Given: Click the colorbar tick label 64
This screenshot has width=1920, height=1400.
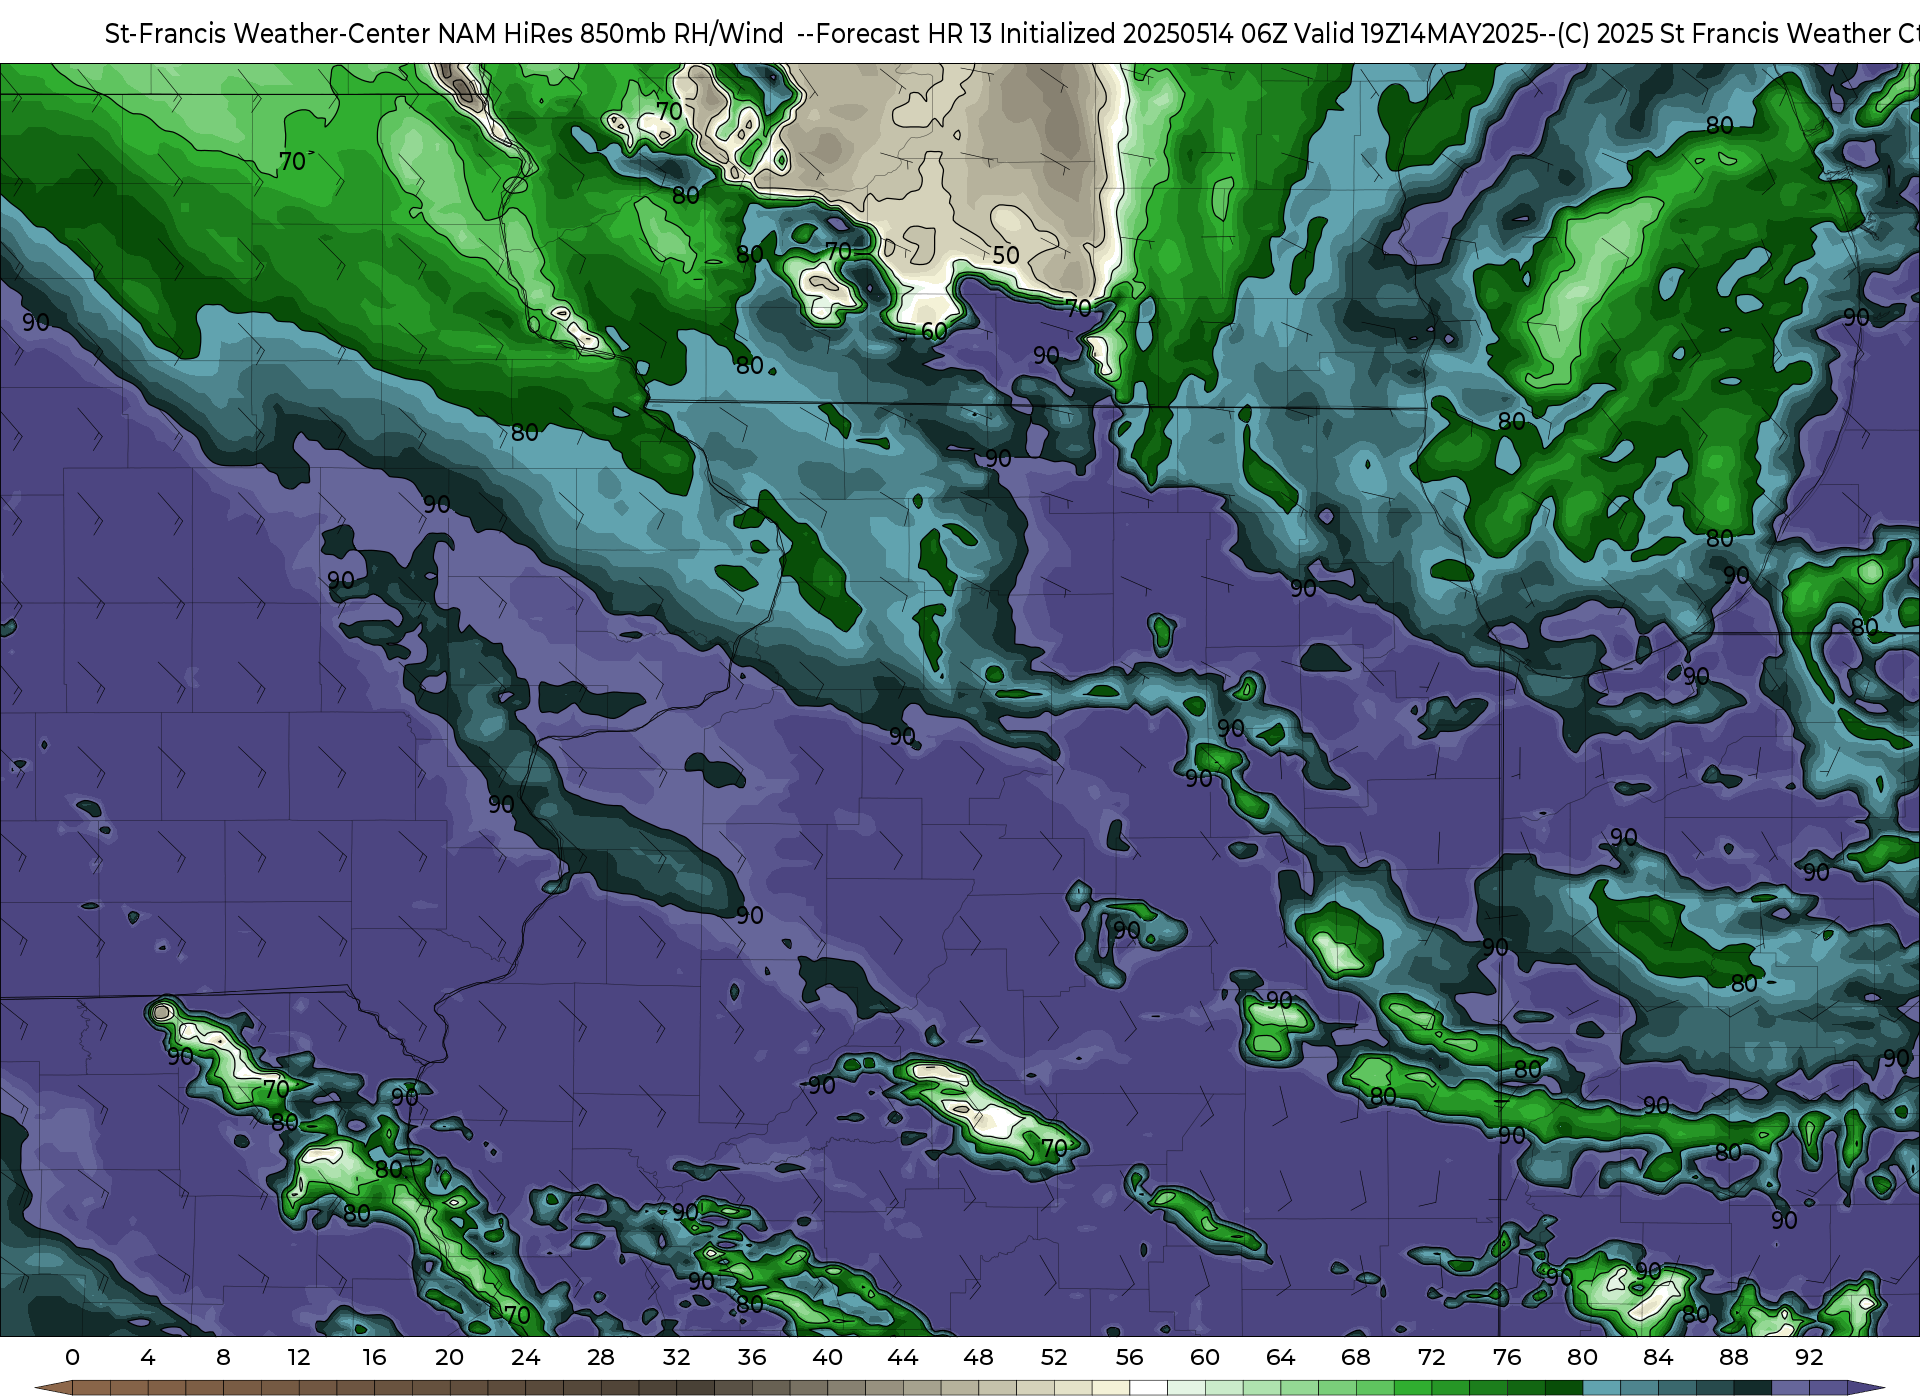Looking at the screenshot, I should click(x=1280, y=1357).
